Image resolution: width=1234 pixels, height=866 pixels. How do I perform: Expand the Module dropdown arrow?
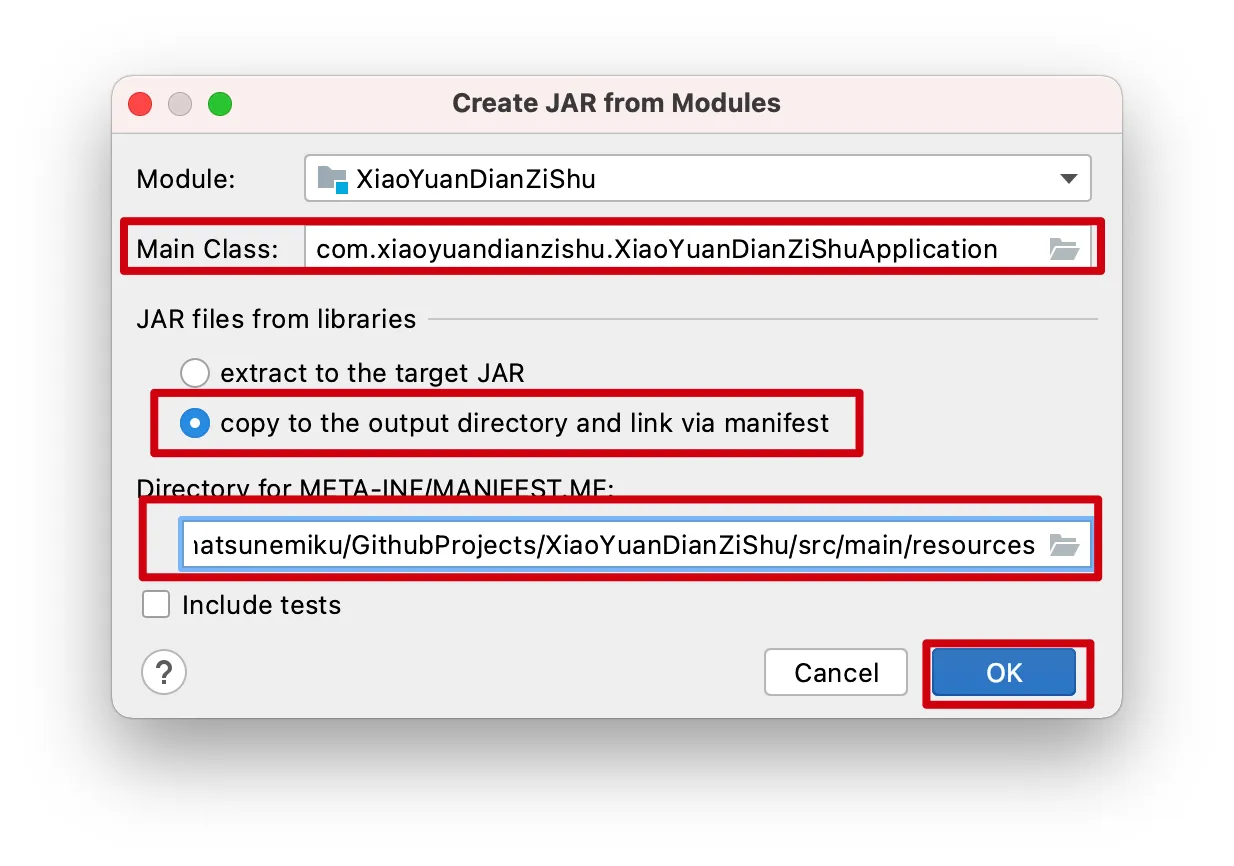[1068, 179]
